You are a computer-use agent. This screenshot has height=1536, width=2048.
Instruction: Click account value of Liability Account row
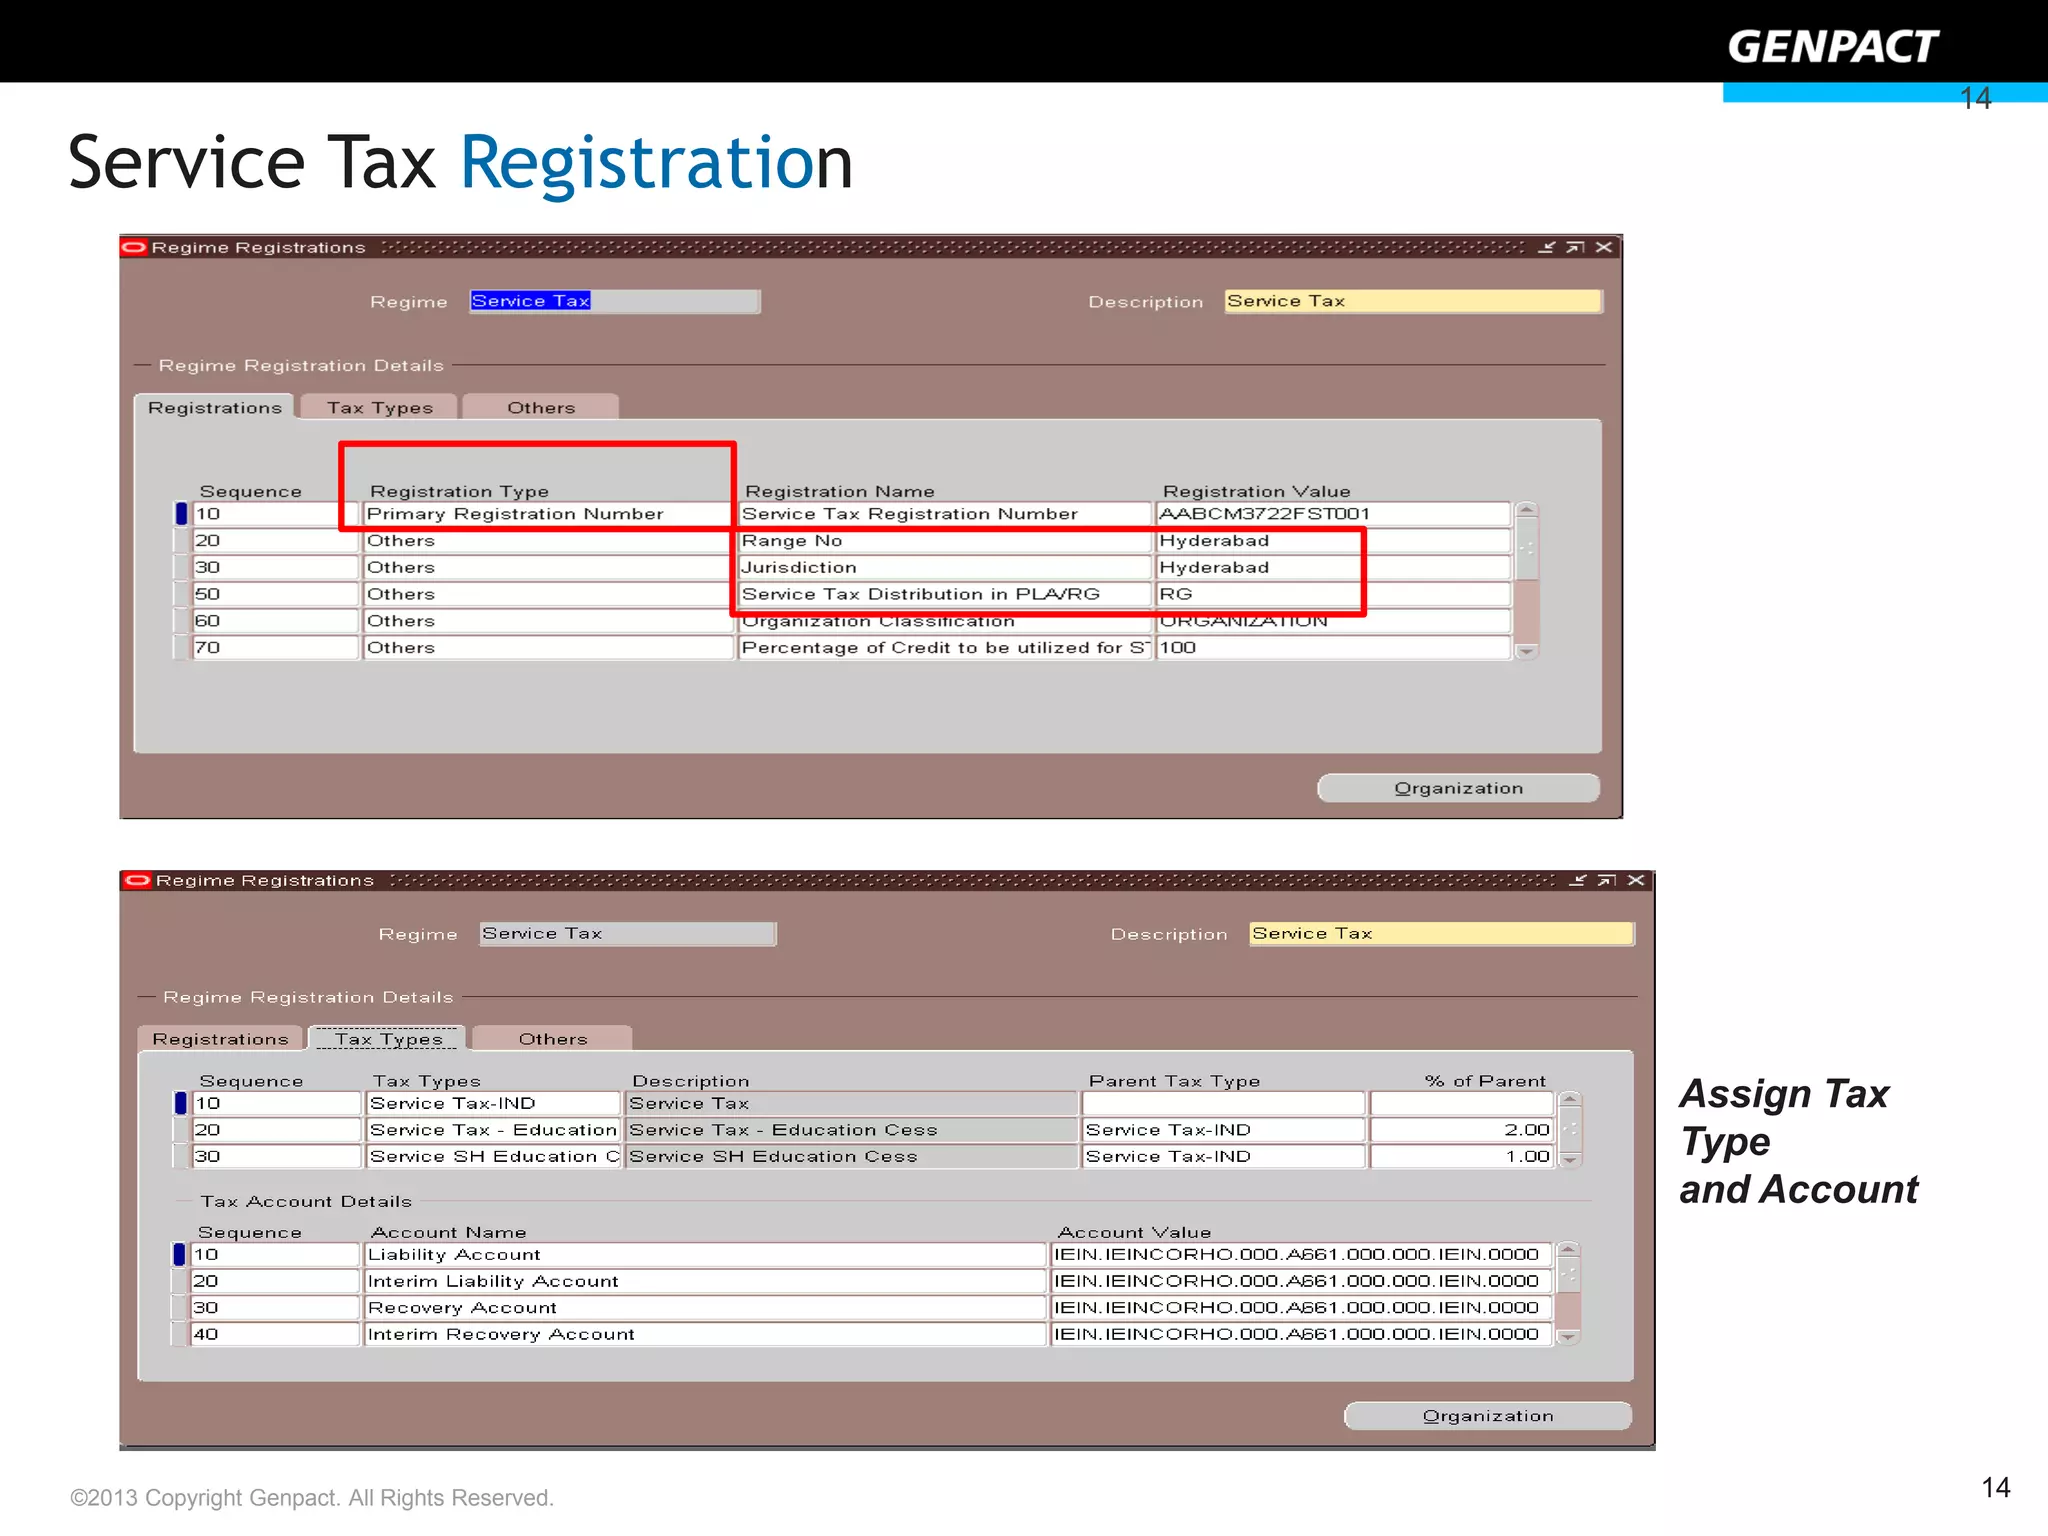pos(1302,1254)
